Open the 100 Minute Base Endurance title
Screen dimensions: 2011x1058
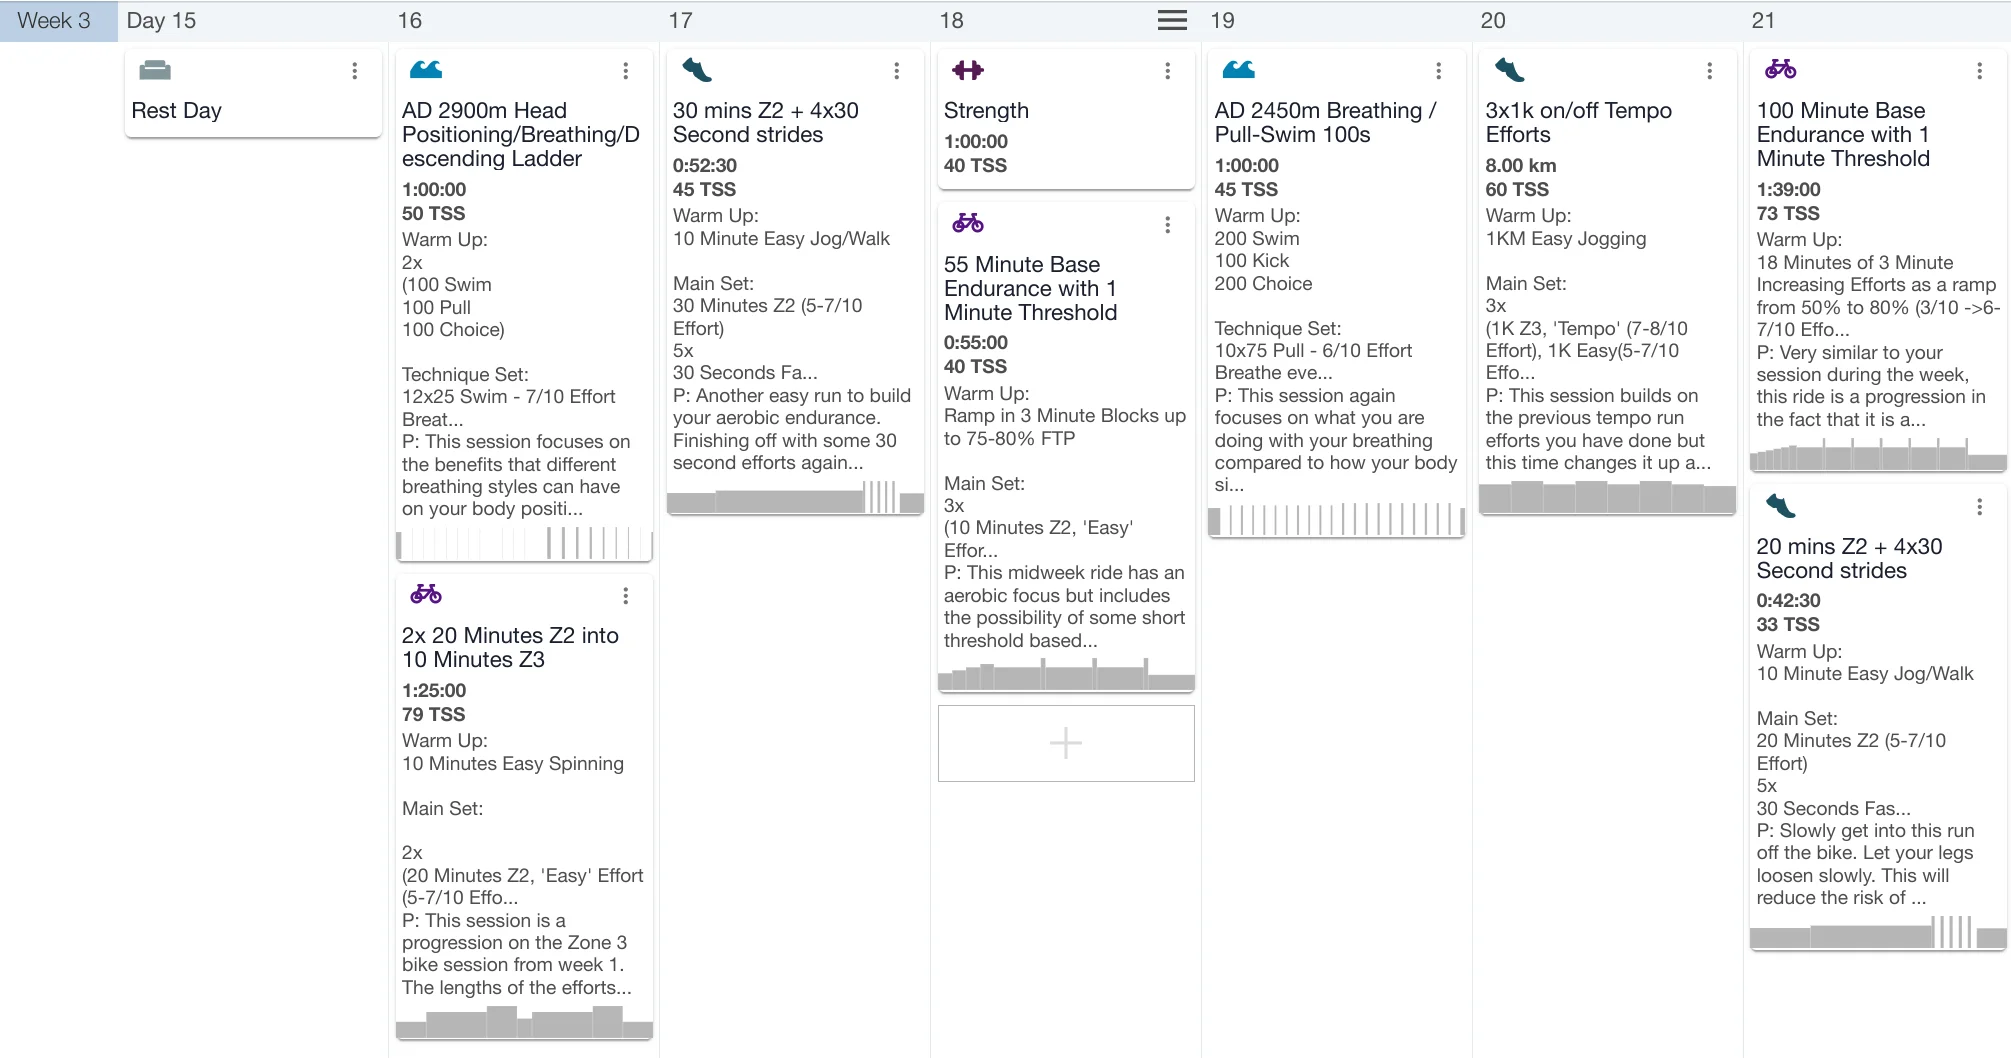[1843, 134]
